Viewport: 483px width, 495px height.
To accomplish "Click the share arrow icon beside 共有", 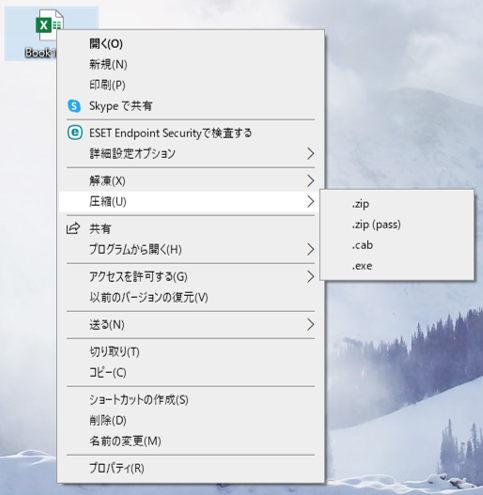I will tap(73, 229).
